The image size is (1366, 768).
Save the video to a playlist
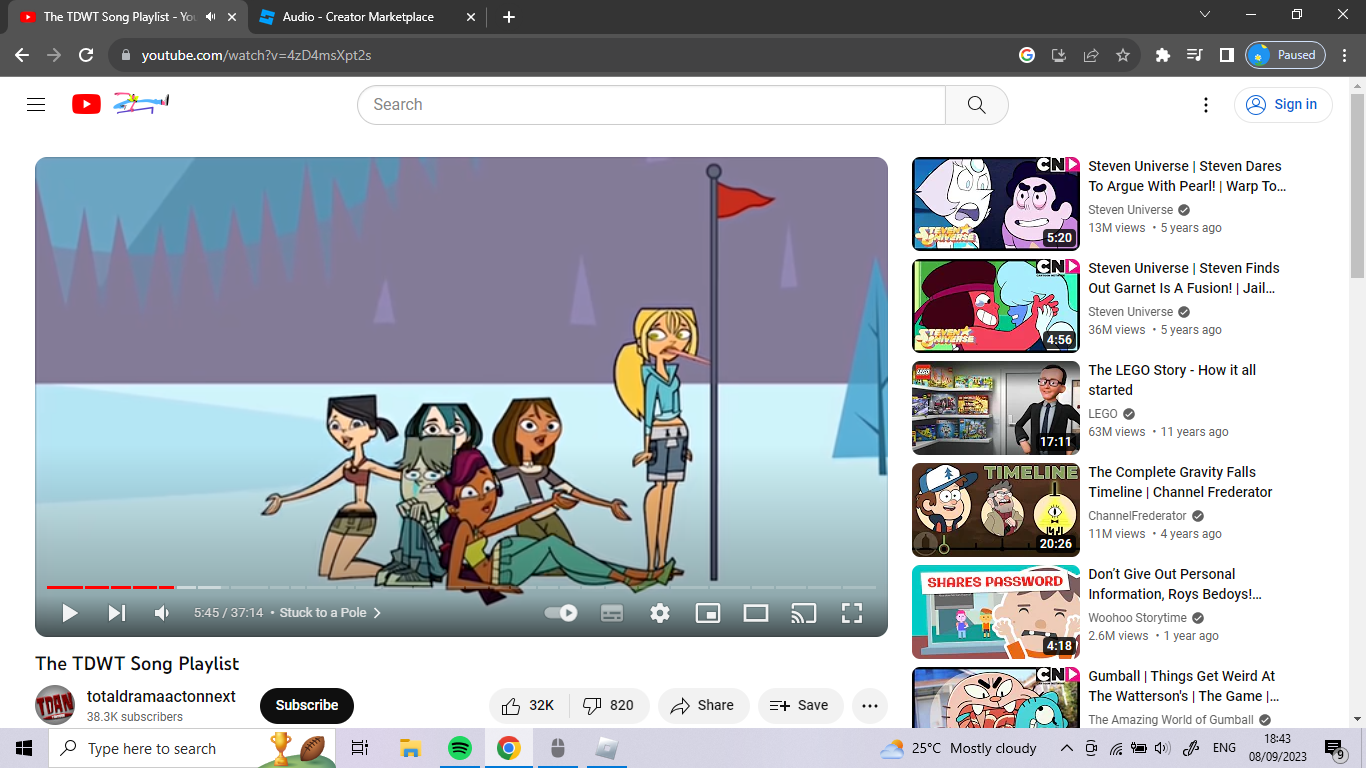pyautogui.click(x=800, y=705)
